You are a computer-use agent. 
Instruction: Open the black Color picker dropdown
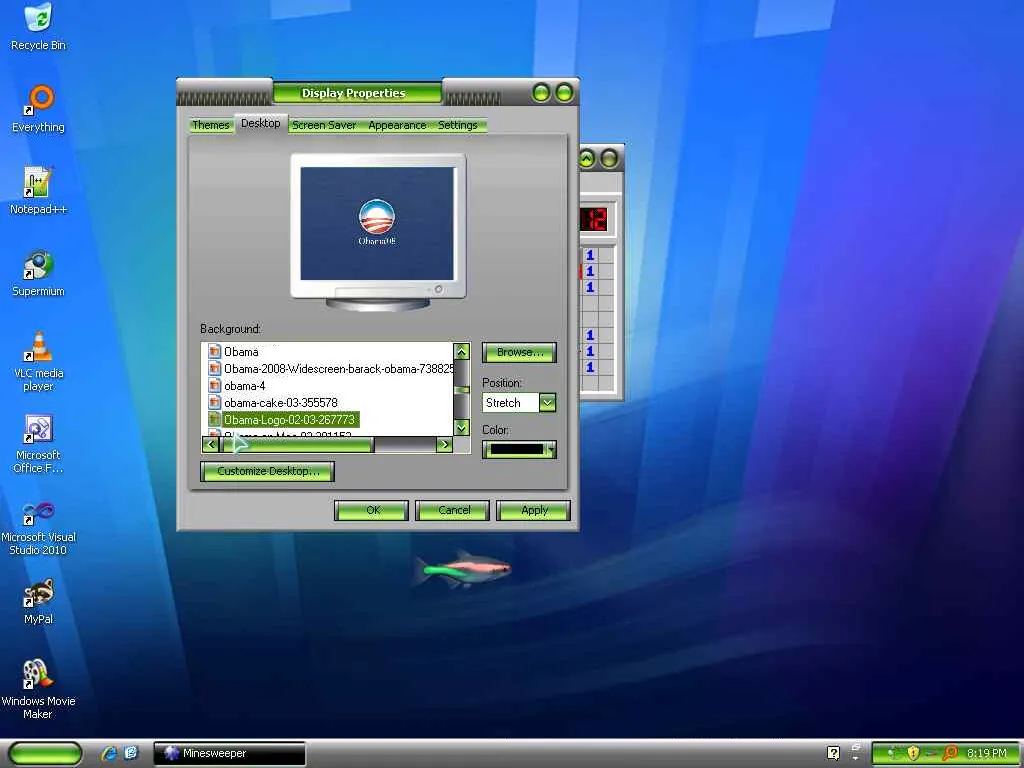pos(519,449)
